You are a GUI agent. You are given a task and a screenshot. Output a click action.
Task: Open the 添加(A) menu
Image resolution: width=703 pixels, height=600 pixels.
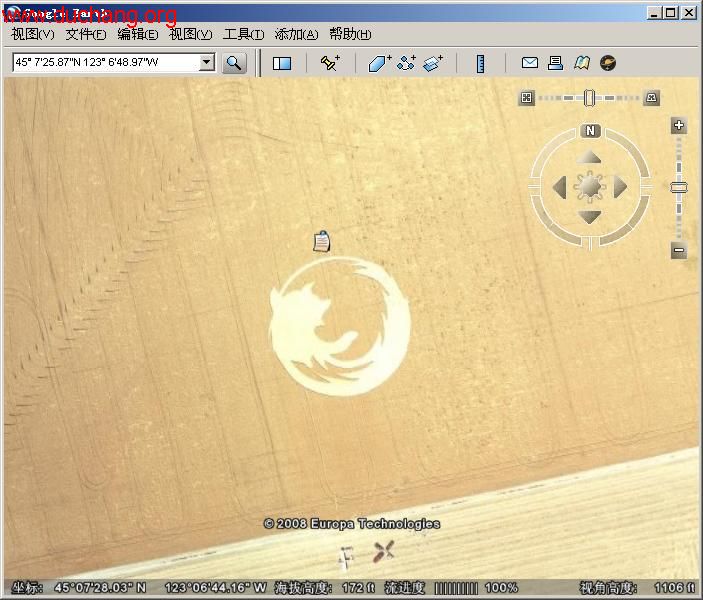pyautogui.click(x=296, y=34)
